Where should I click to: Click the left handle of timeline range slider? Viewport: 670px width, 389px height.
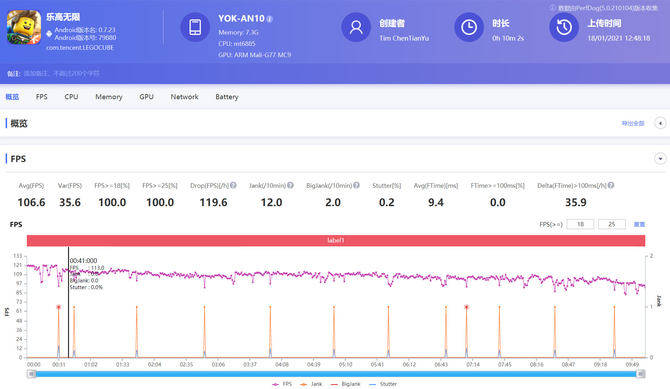(31, 374)
